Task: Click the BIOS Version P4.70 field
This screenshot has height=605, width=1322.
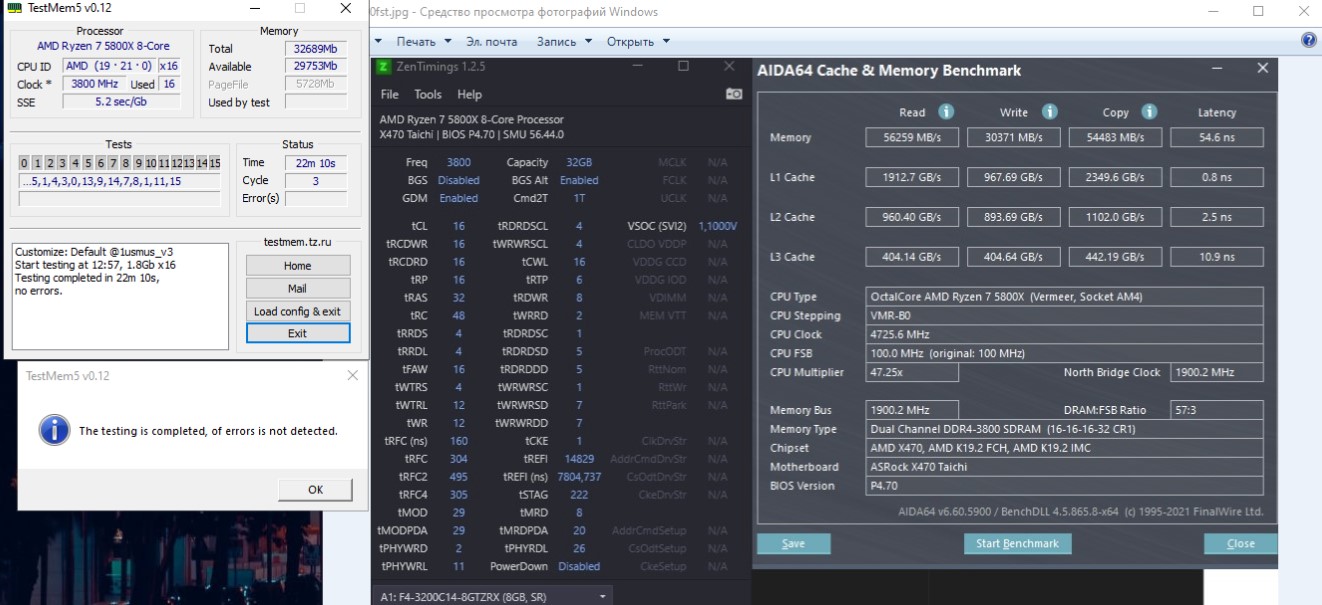Action: pyautogui.click(x=1065, y=486)
